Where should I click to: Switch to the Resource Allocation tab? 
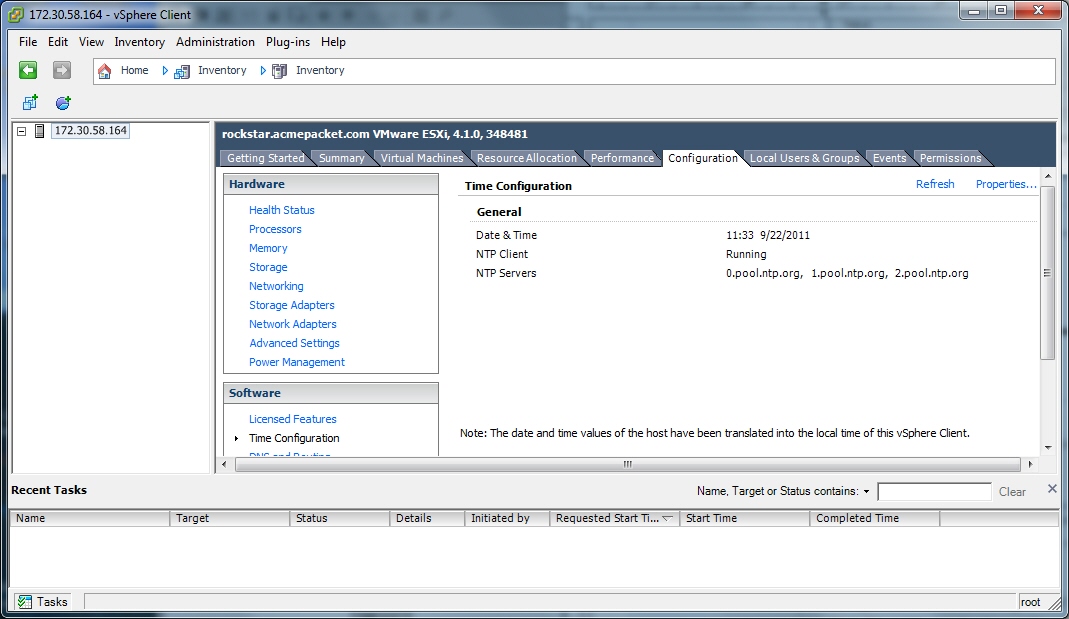[x=527, y=158]
